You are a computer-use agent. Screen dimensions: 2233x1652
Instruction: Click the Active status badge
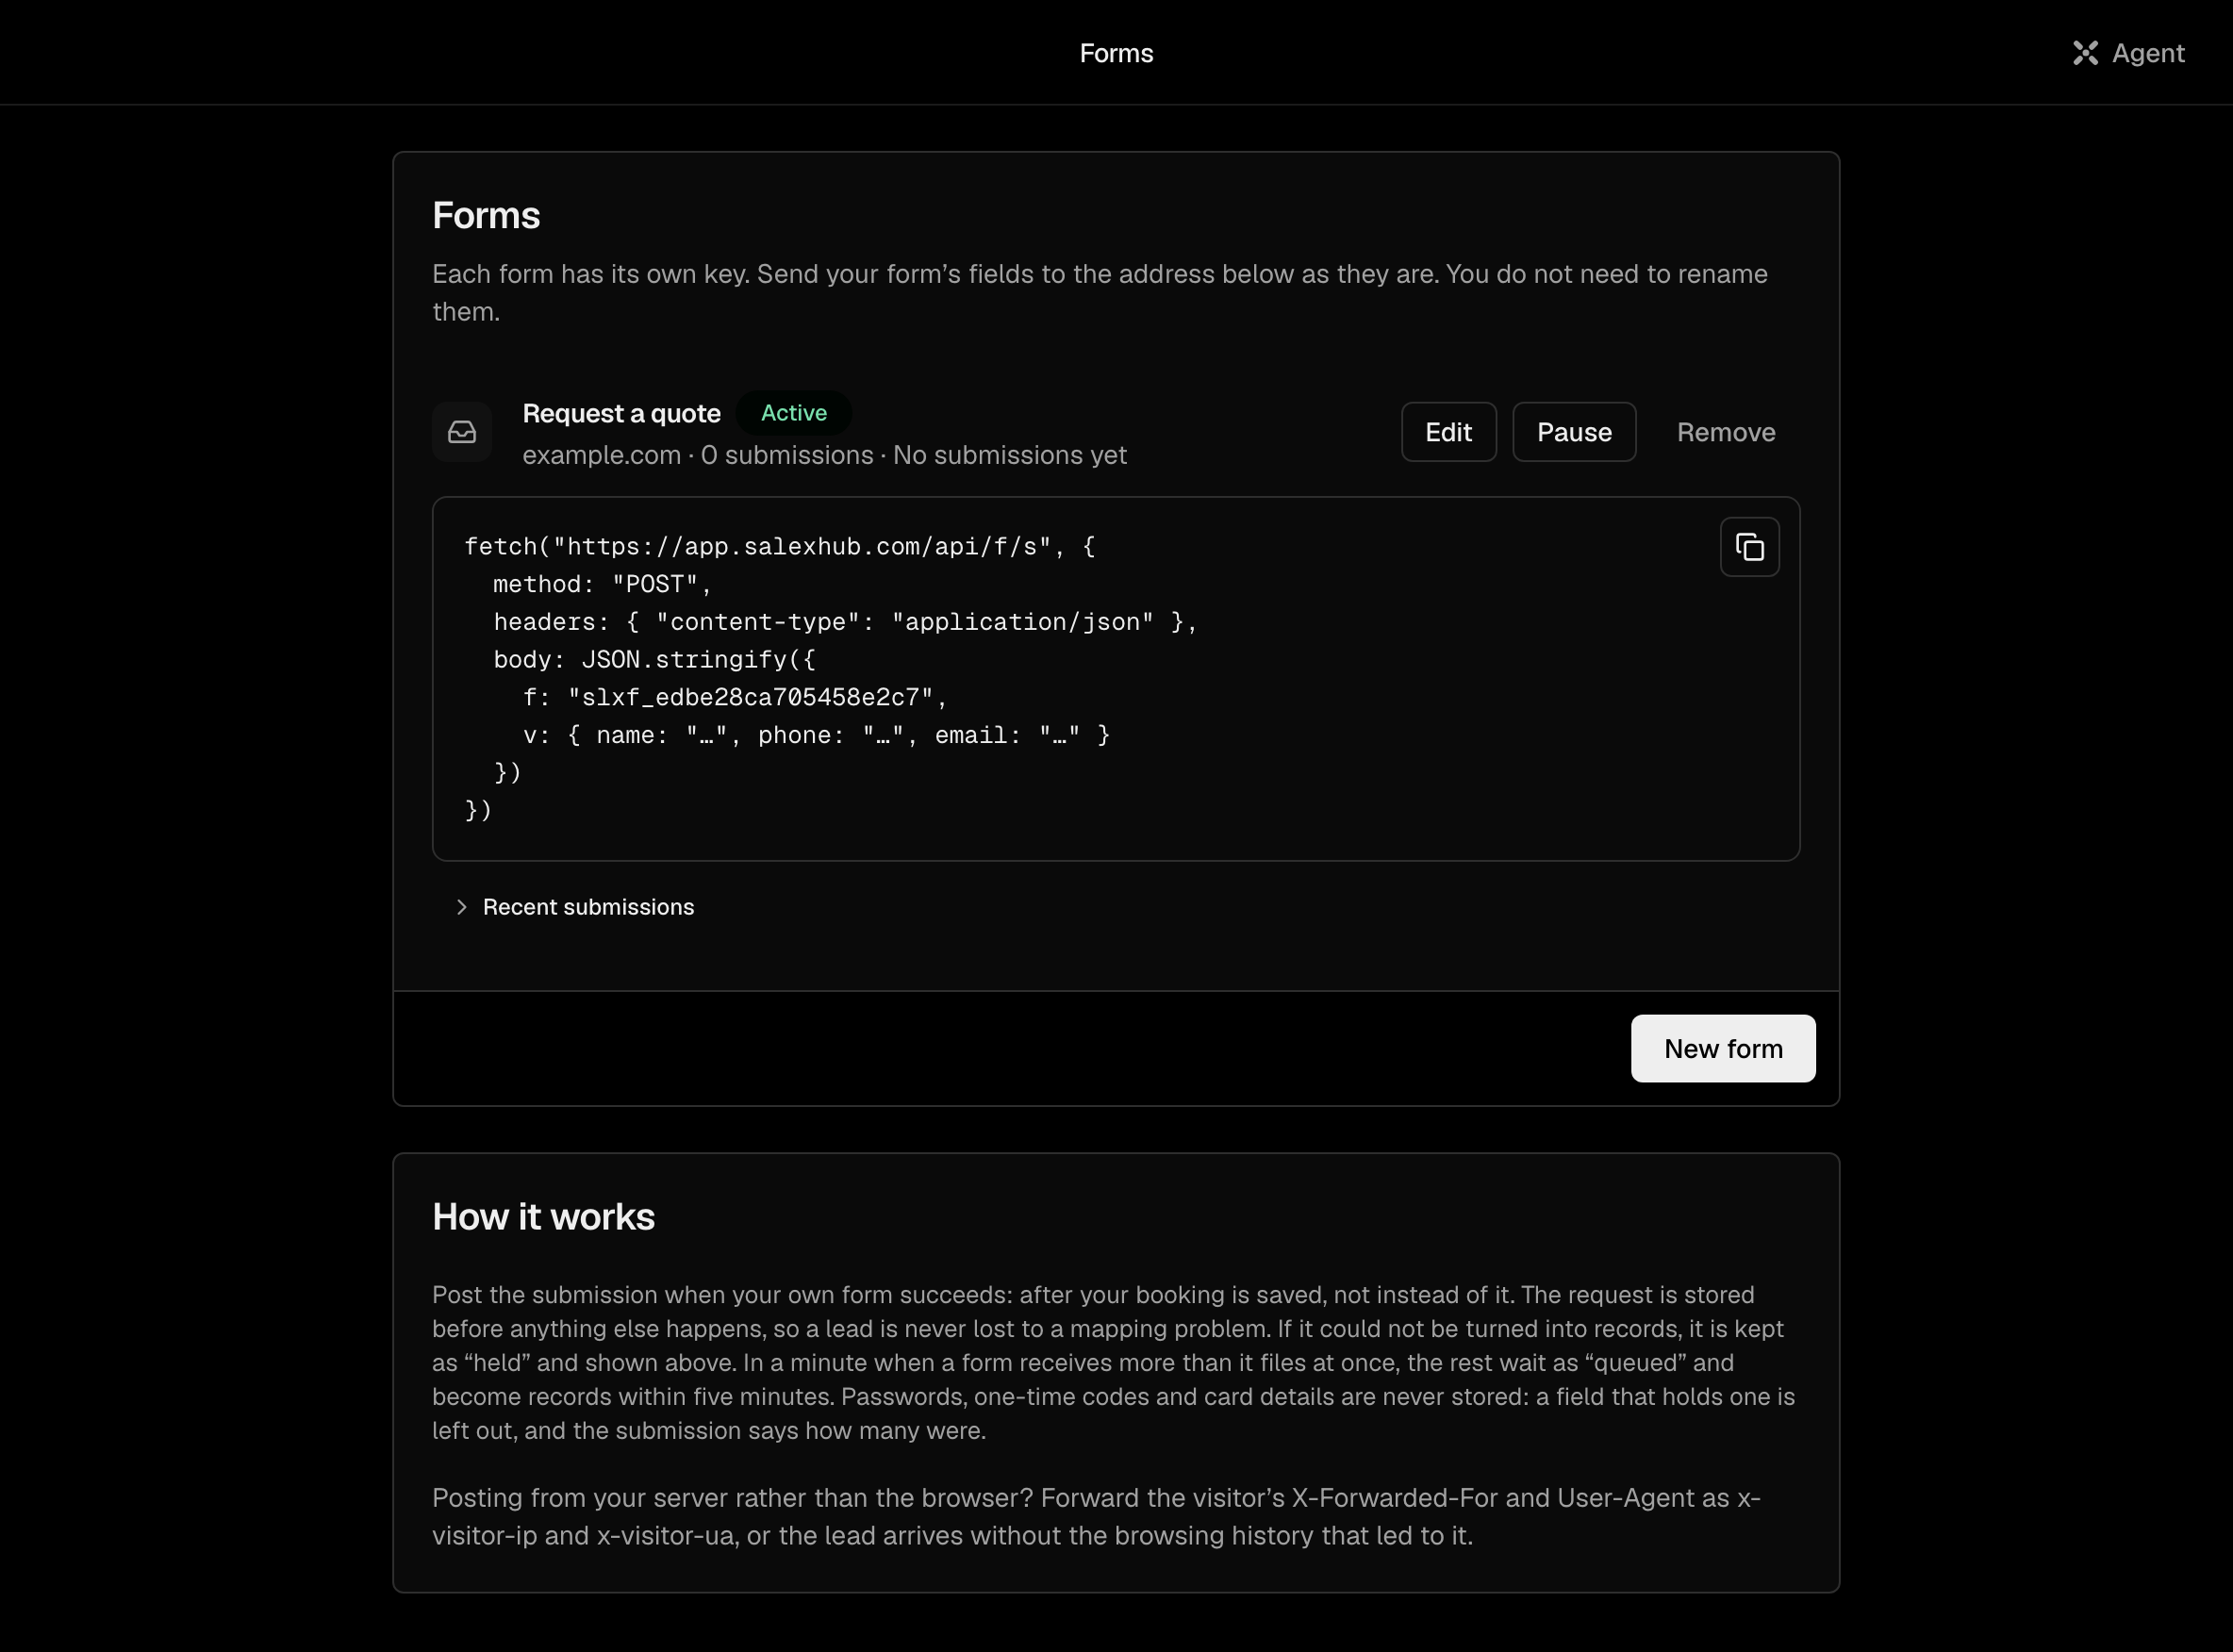pyautogui.click(x=793, y=413)
